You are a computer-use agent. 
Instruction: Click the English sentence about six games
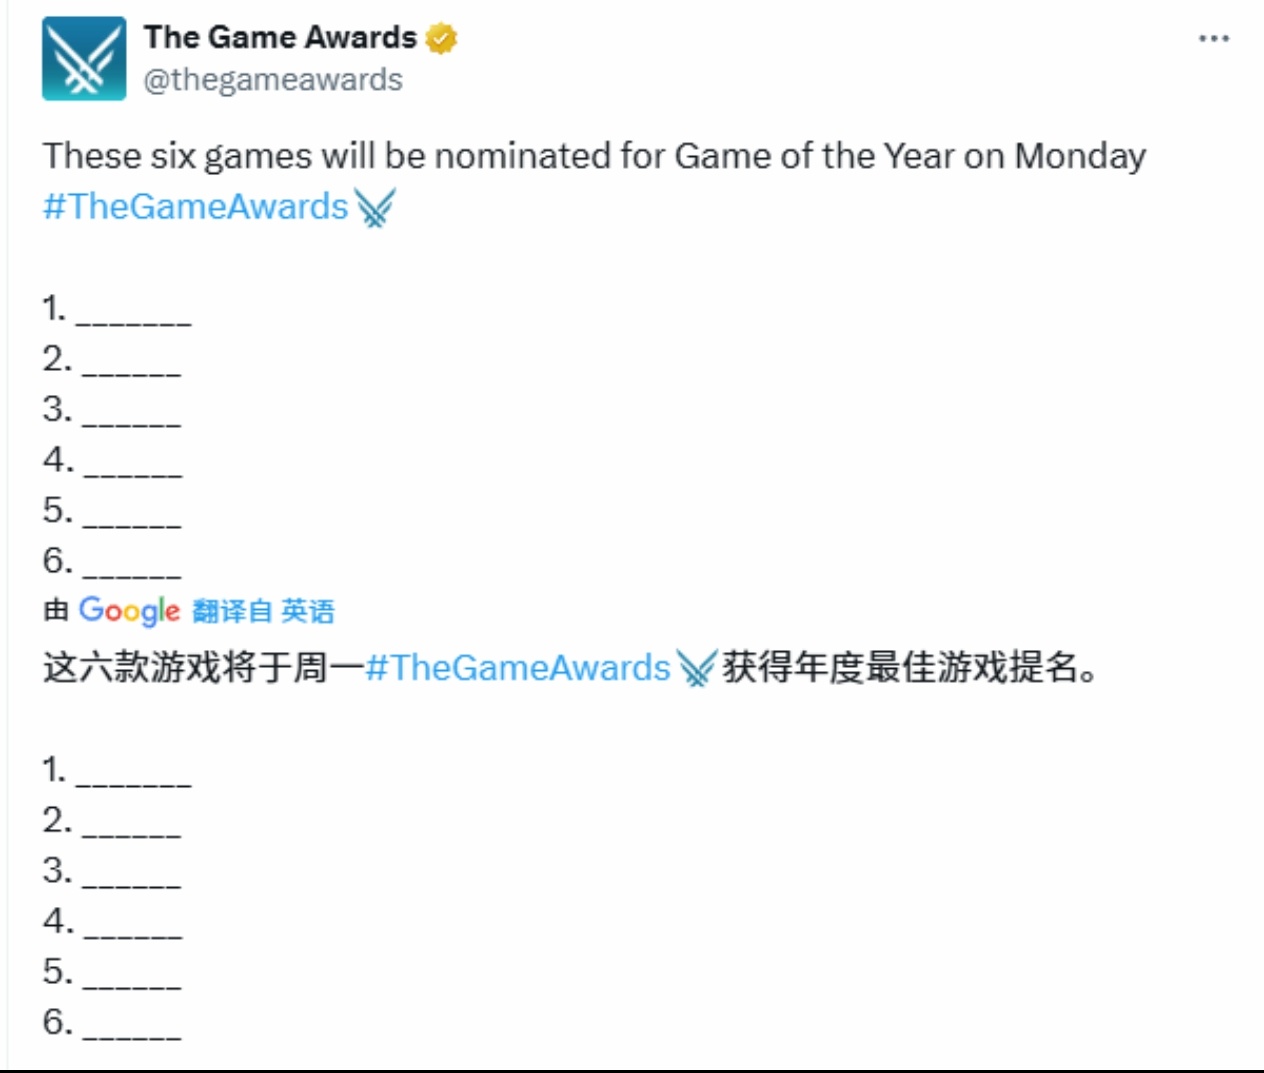594,156
